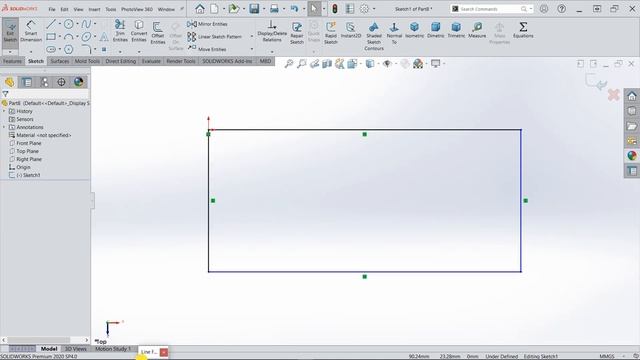
Task: Switch to Isometric view
Action: tap(414, 30)
